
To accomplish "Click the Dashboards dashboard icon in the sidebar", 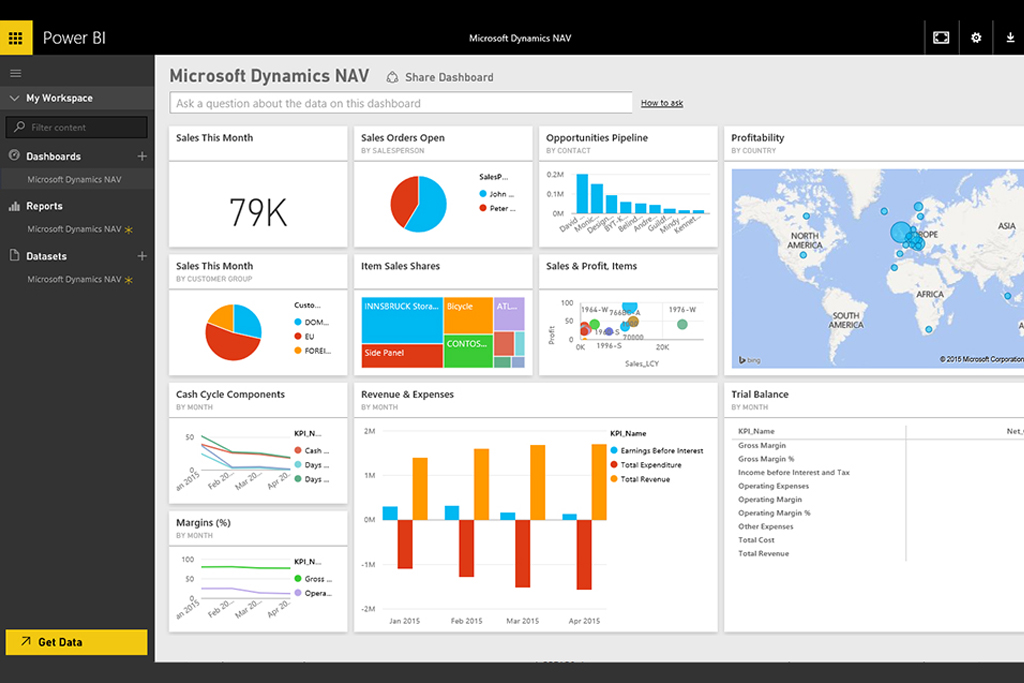I will 12,156.
